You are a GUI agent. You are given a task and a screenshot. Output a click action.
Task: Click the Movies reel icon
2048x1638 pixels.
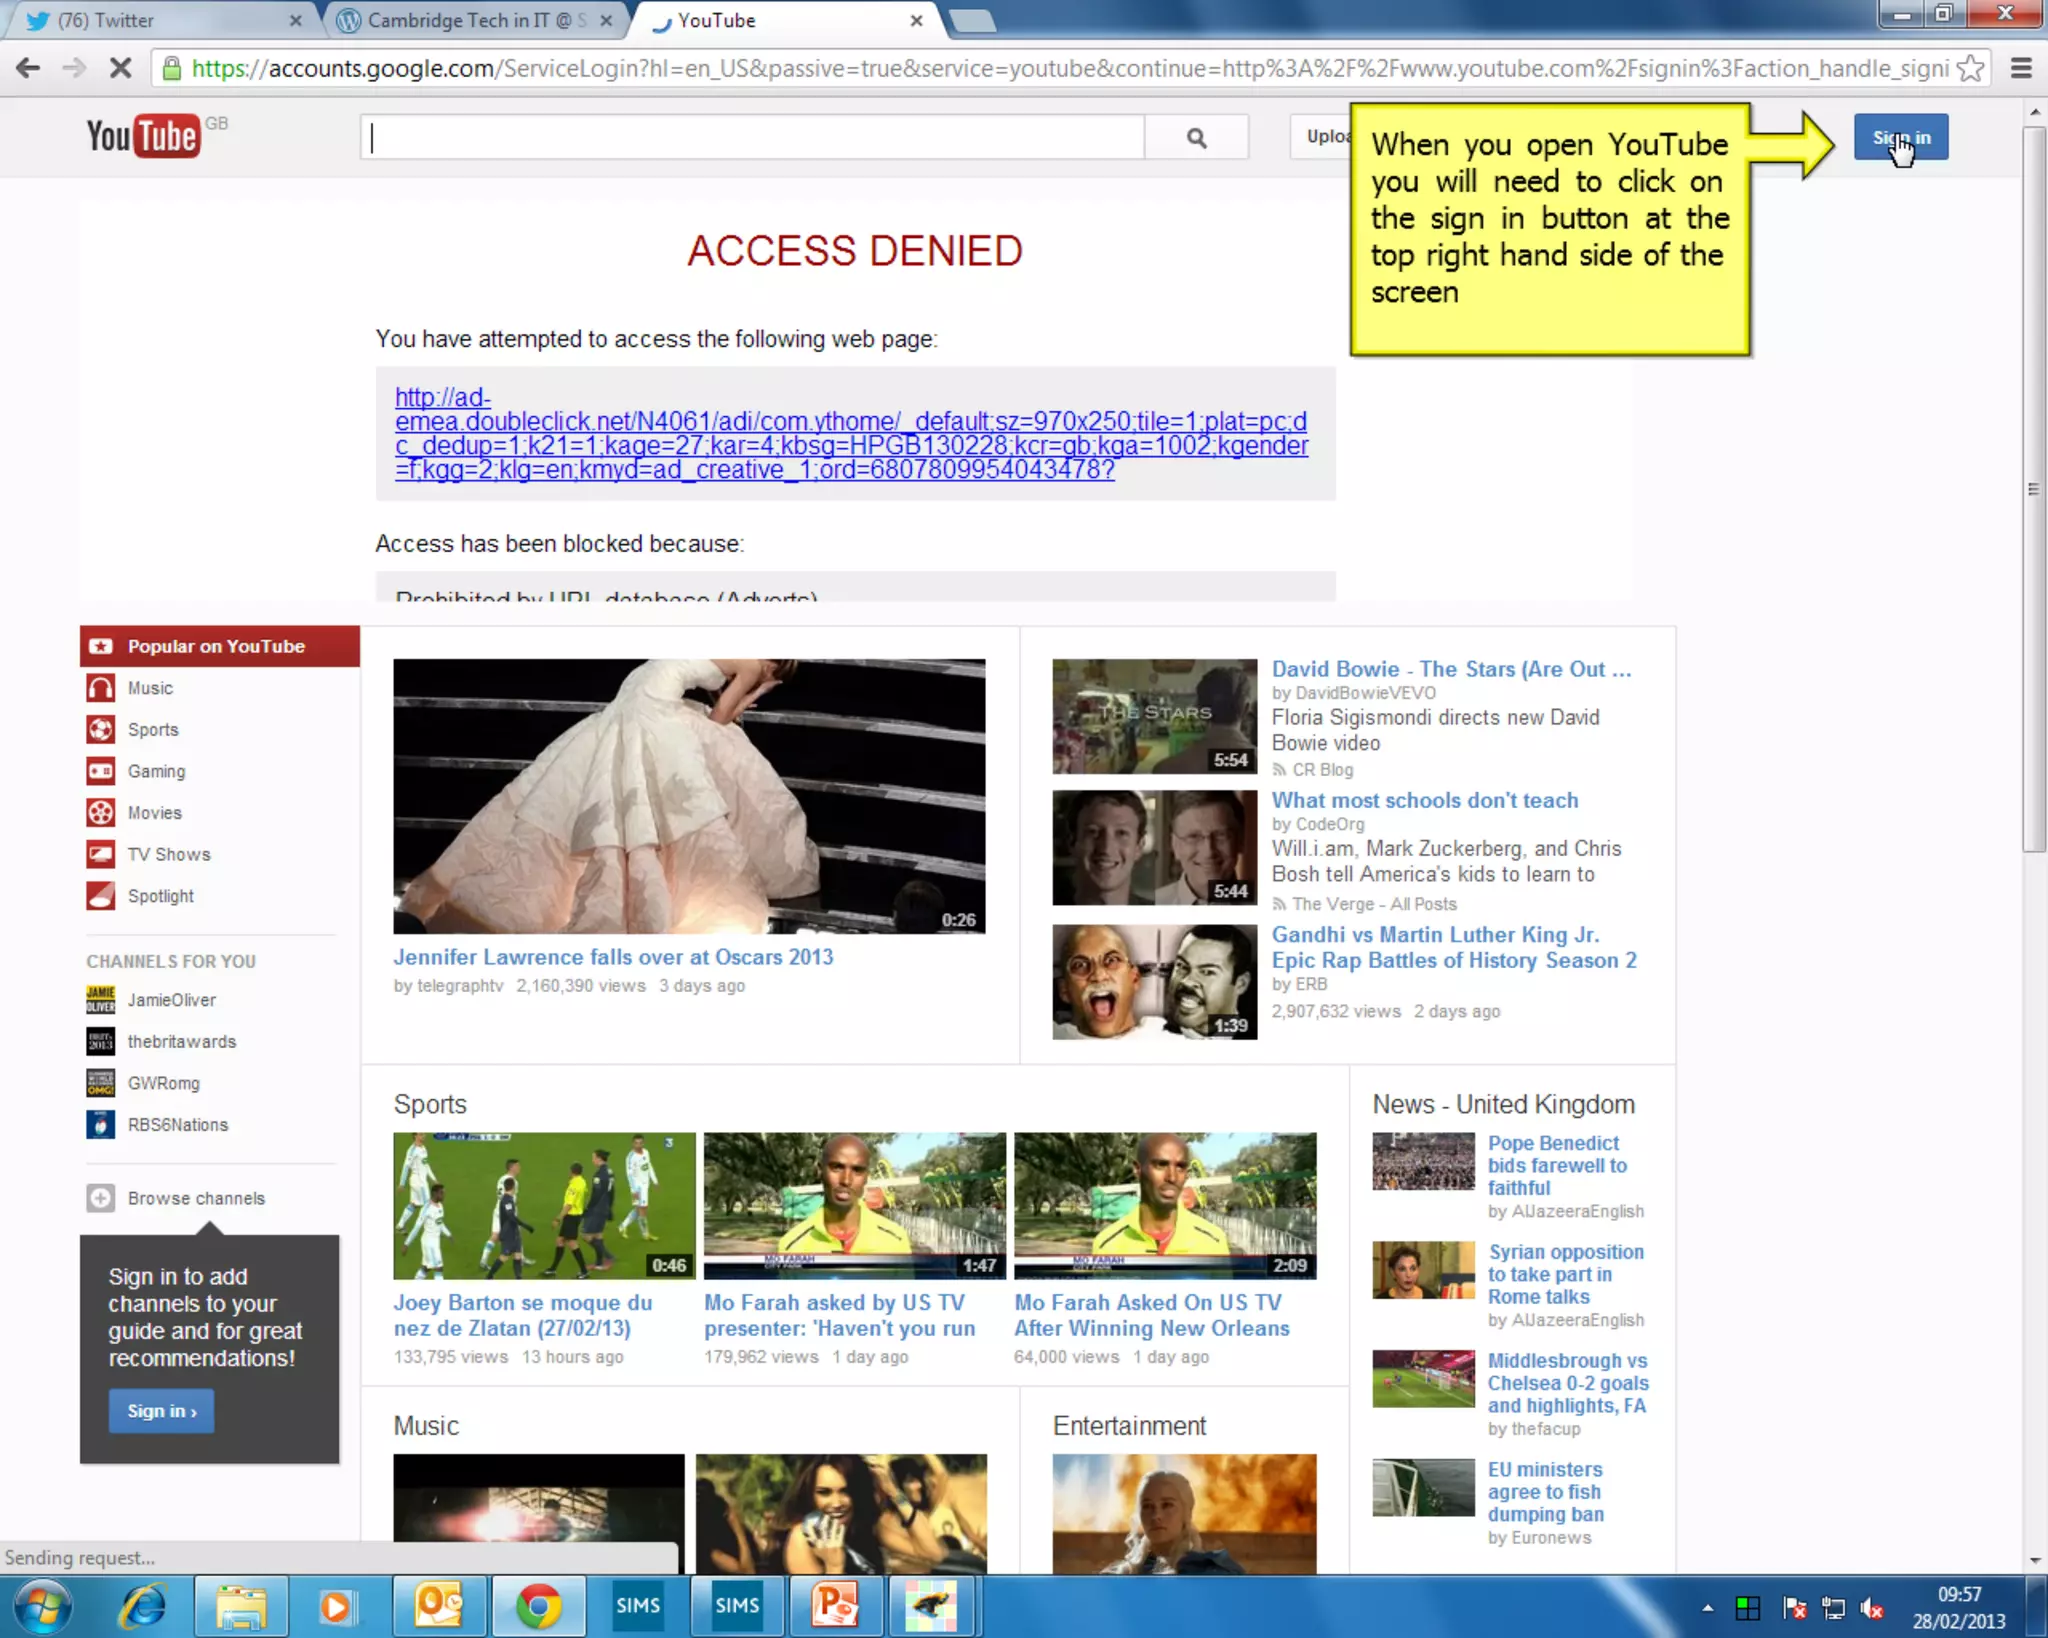pos(101,813)
